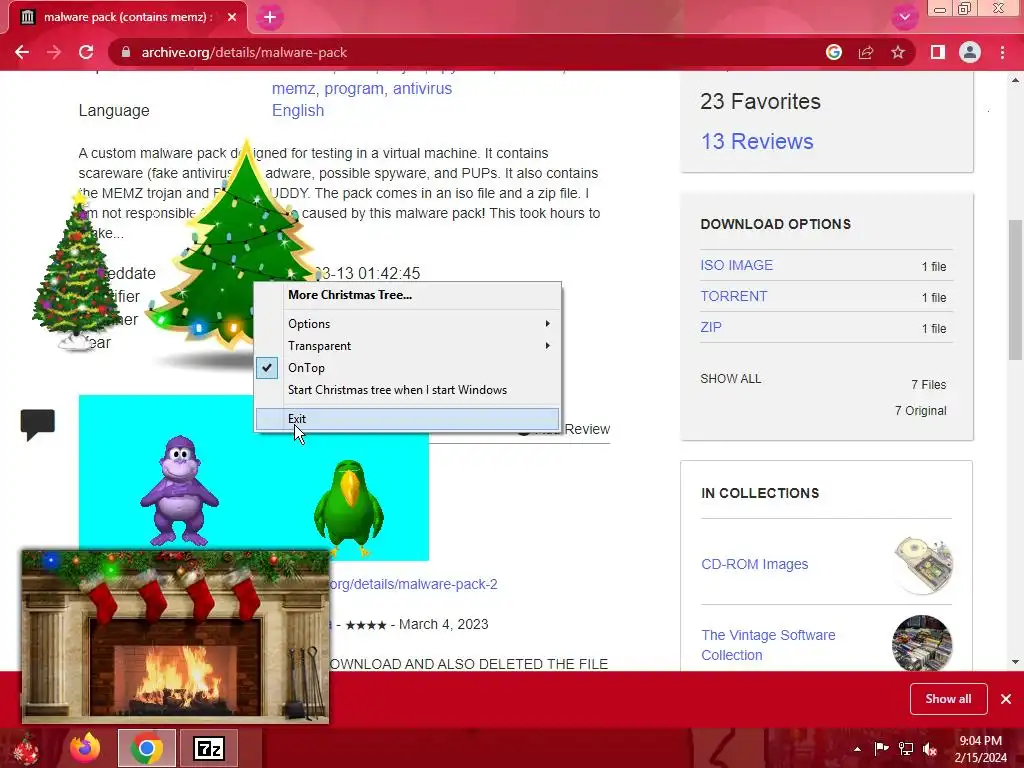This screenshot has height=768, width=1024.
Task: Download the ZIP option
Action: point(711,327)
